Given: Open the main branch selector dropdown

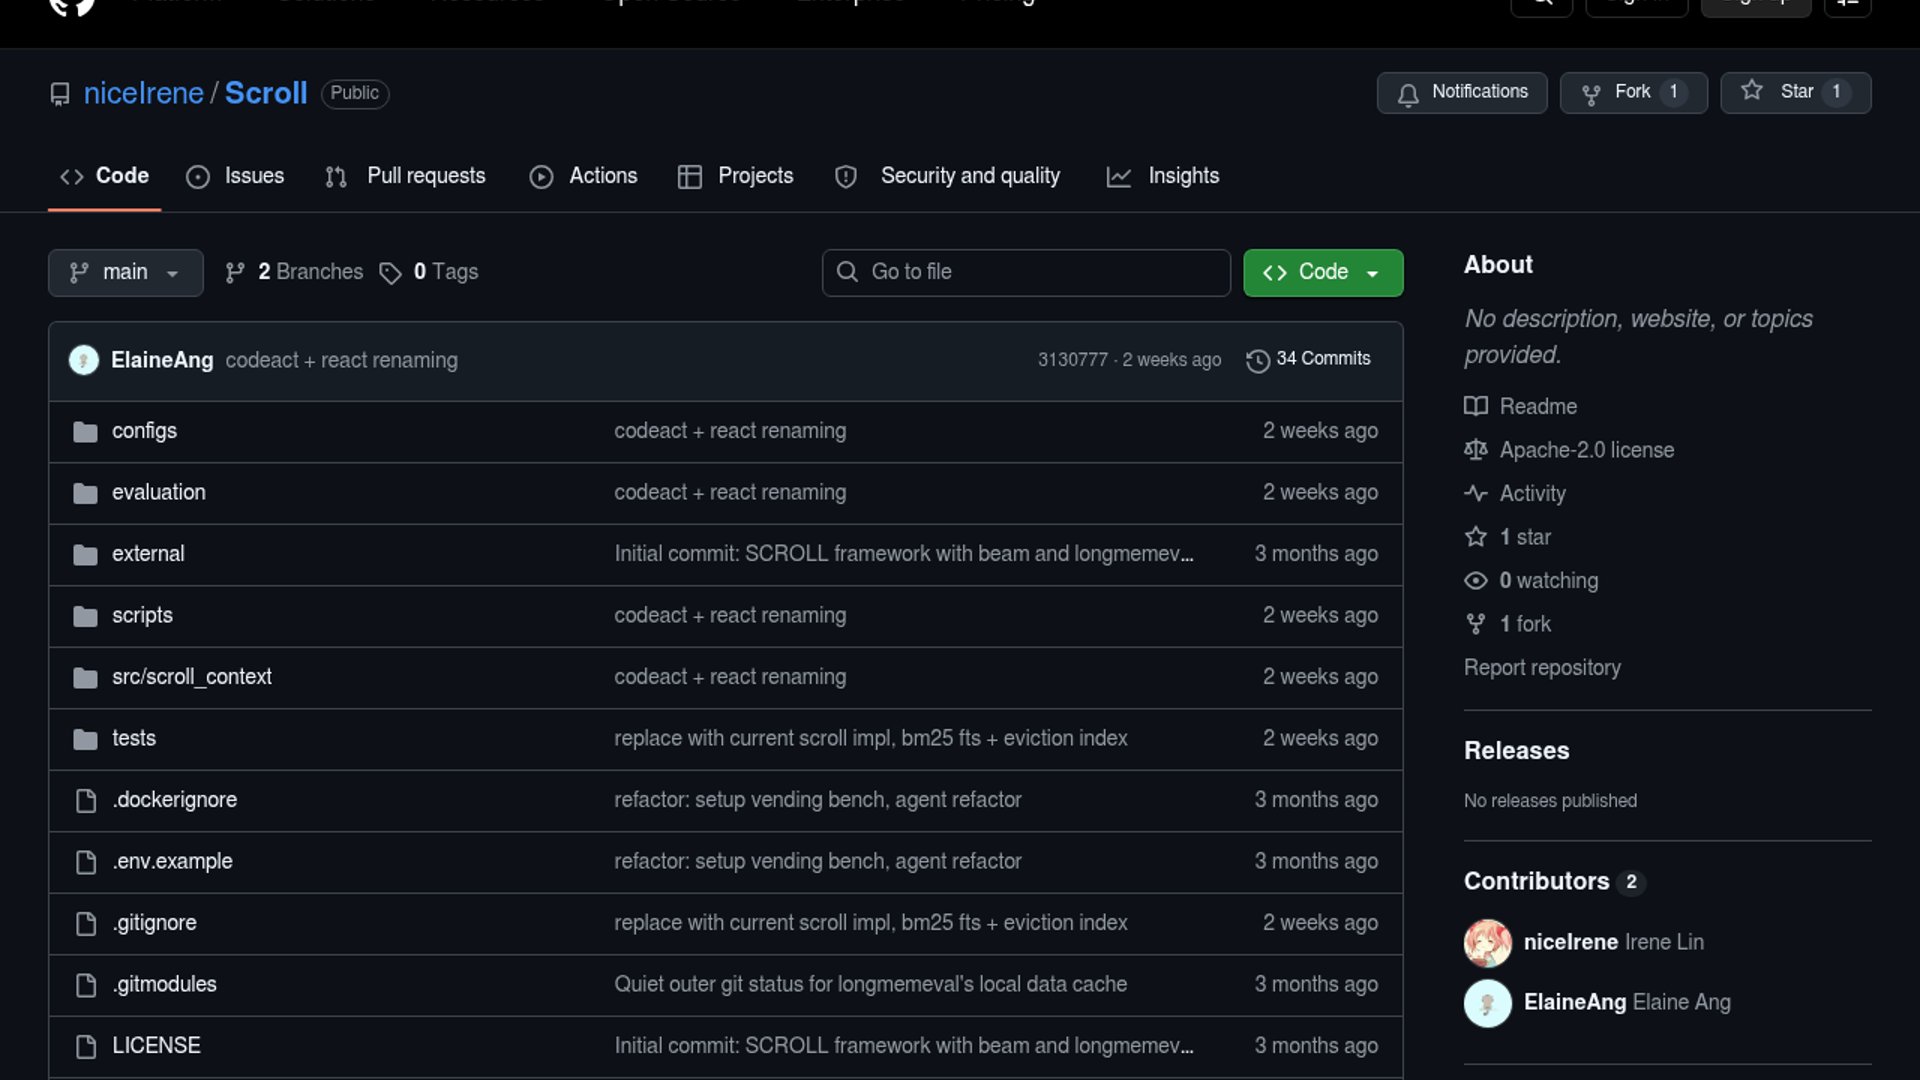Looking at the screenshot, I should [x=126, y=273].
